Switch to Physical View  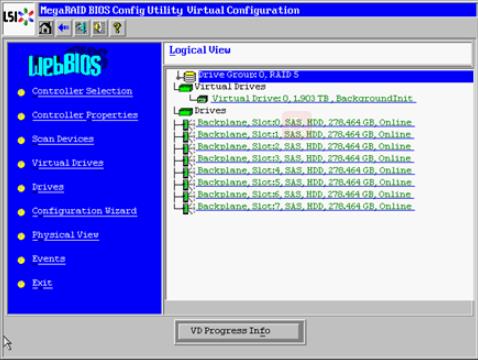pyautogui.click(x=65, y=235)
